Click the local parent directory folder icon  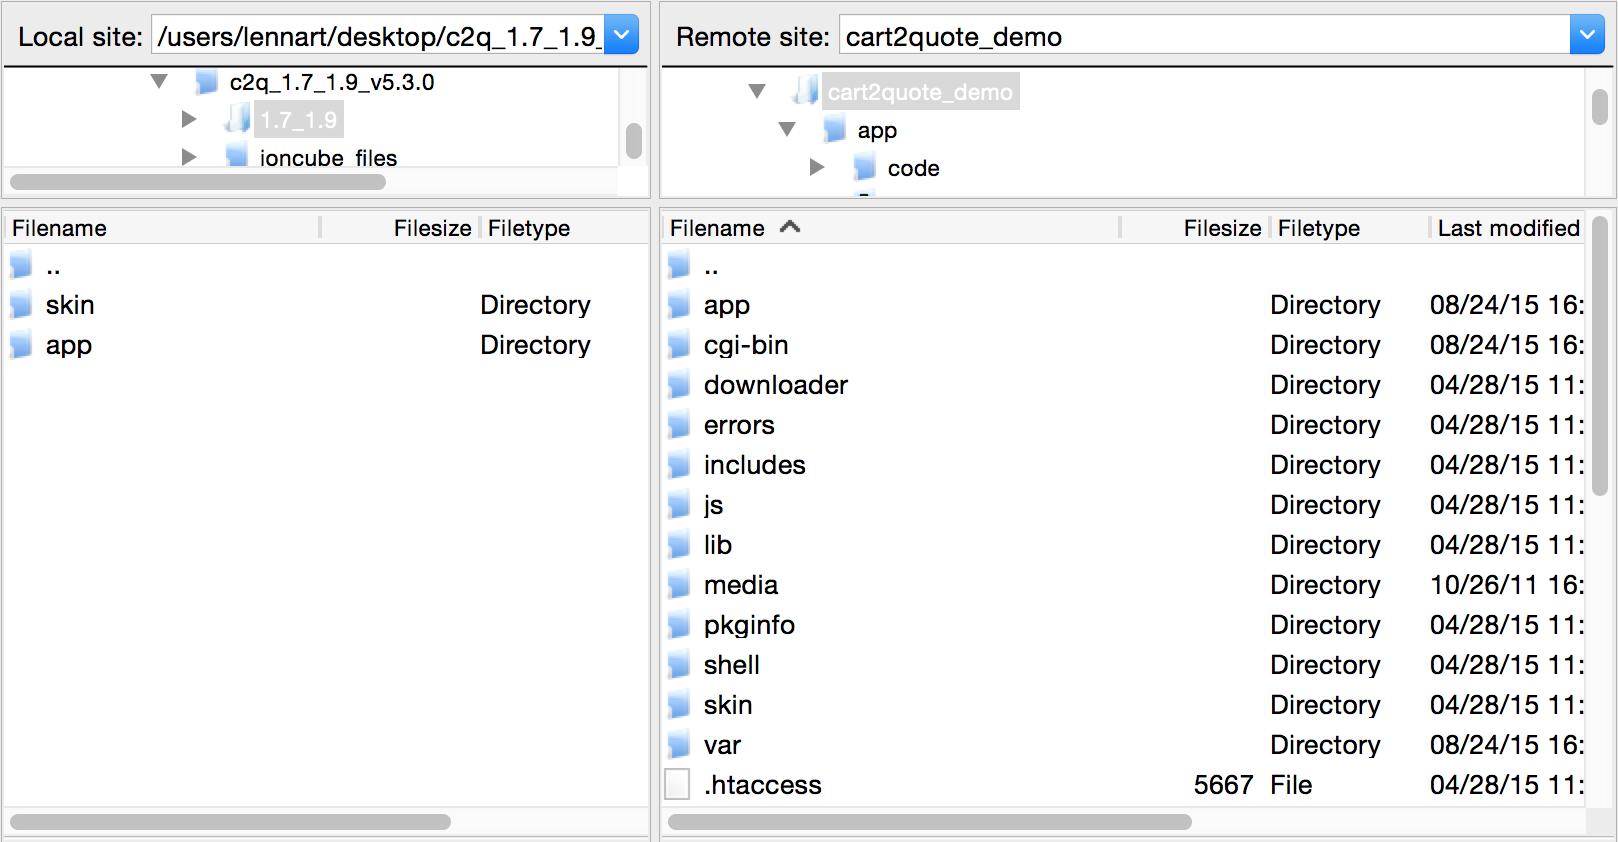pyautogui.click(x=21, y=265)
